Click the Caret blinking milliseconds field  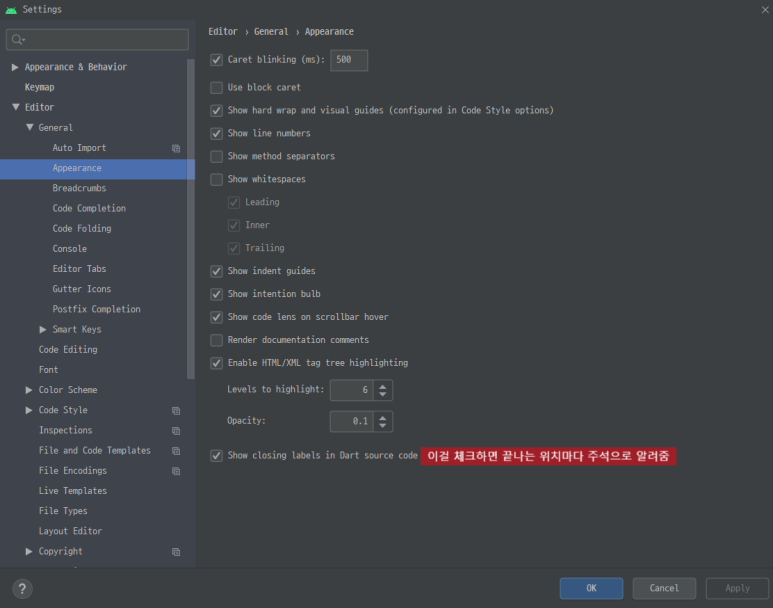(349, 60)
